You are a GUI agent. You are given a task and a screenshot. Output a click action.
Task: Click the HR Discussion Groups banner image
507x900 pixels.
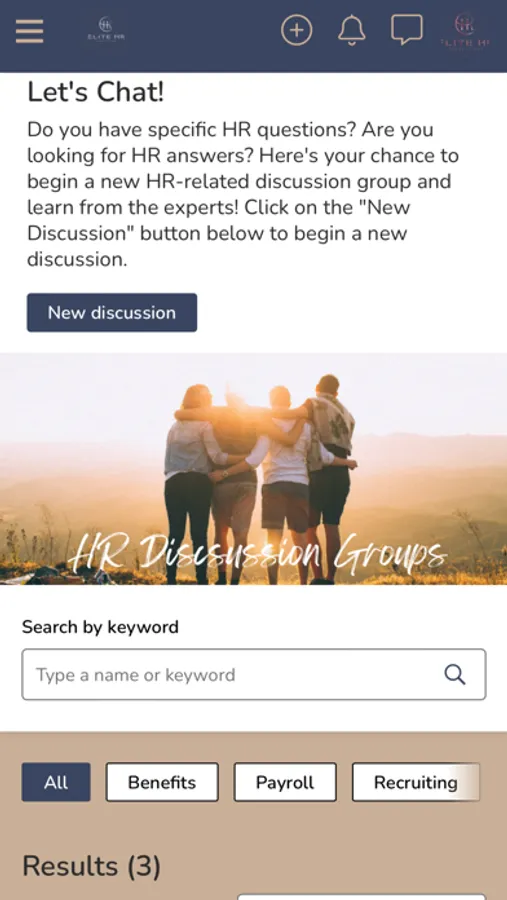253,469
